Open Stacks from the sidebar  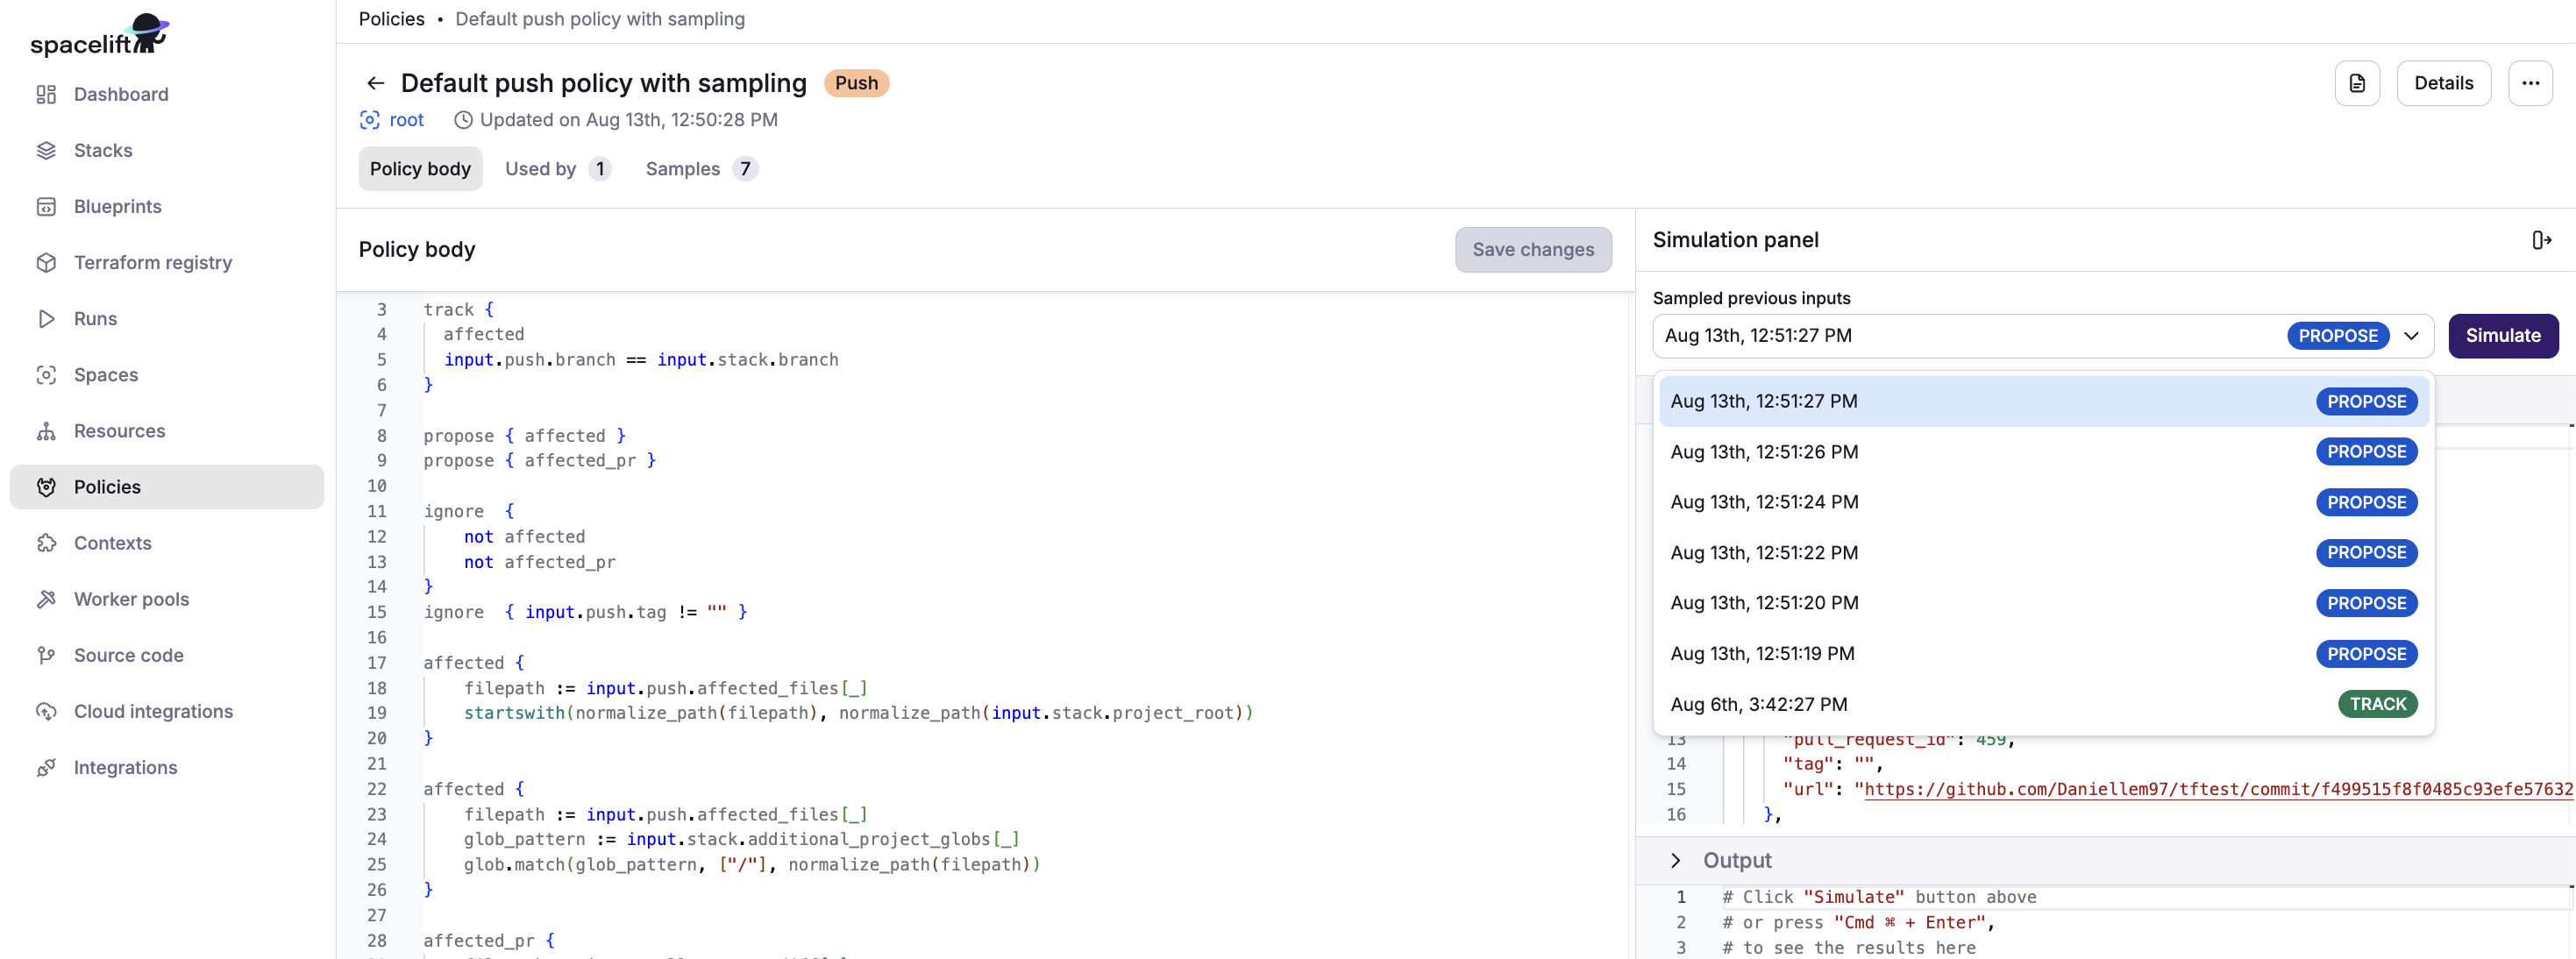pyautogui.click(x=102, y=150)
